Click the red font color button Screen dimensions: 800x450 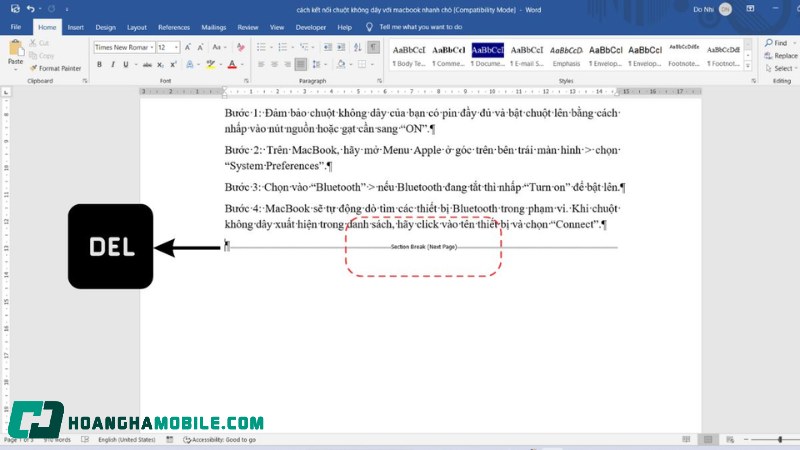(230, 64)
